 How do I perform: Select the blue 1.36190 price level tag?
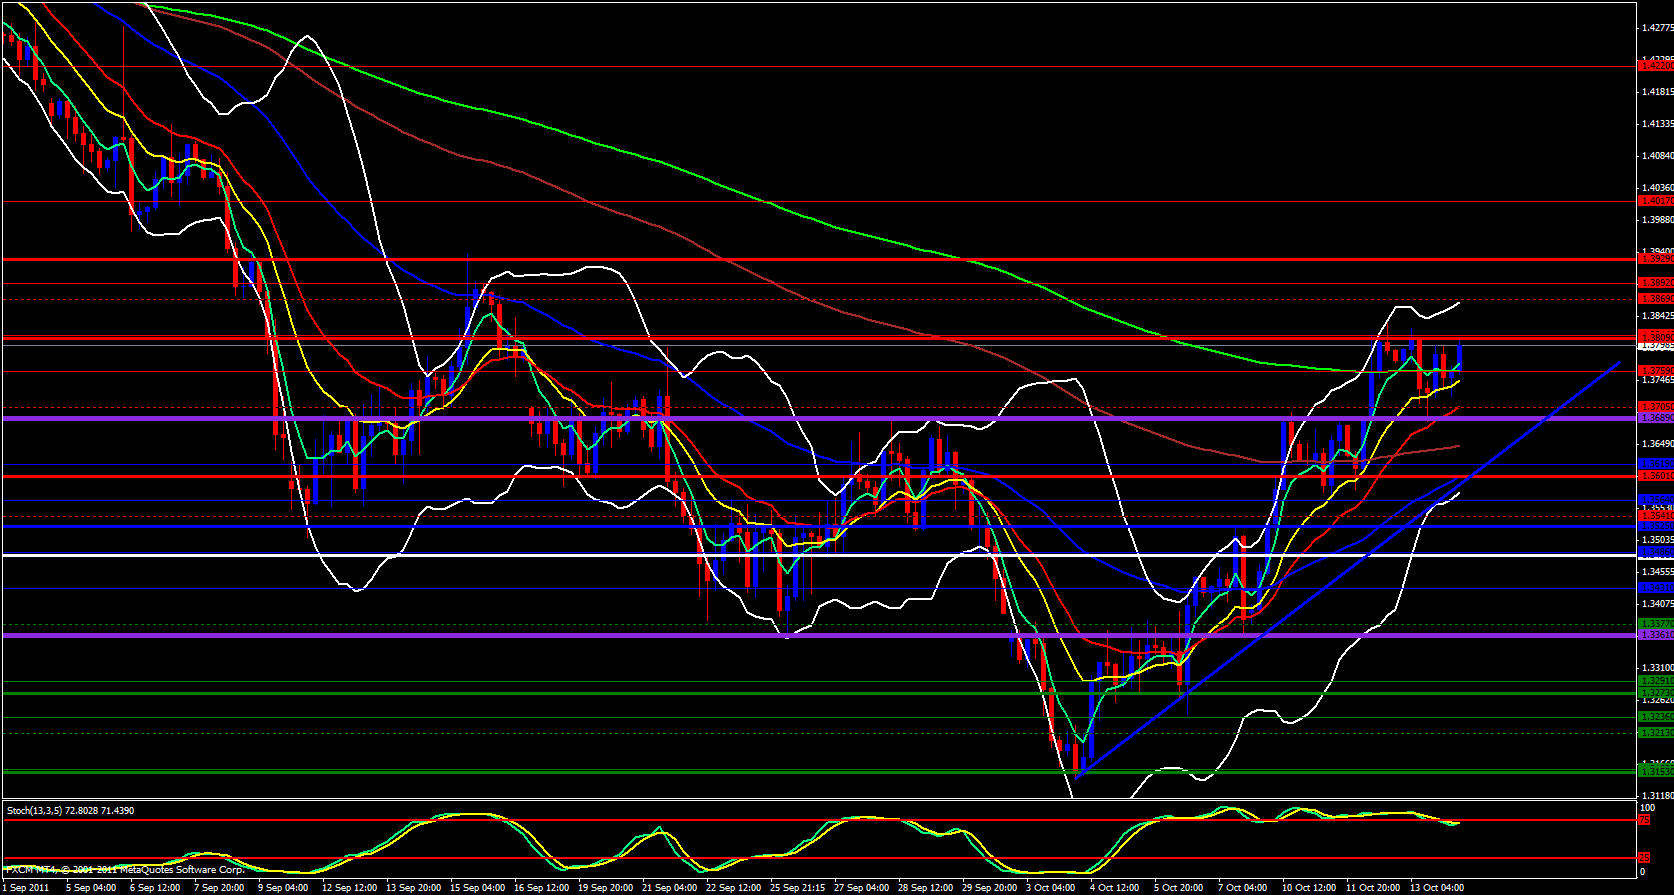1655,464
